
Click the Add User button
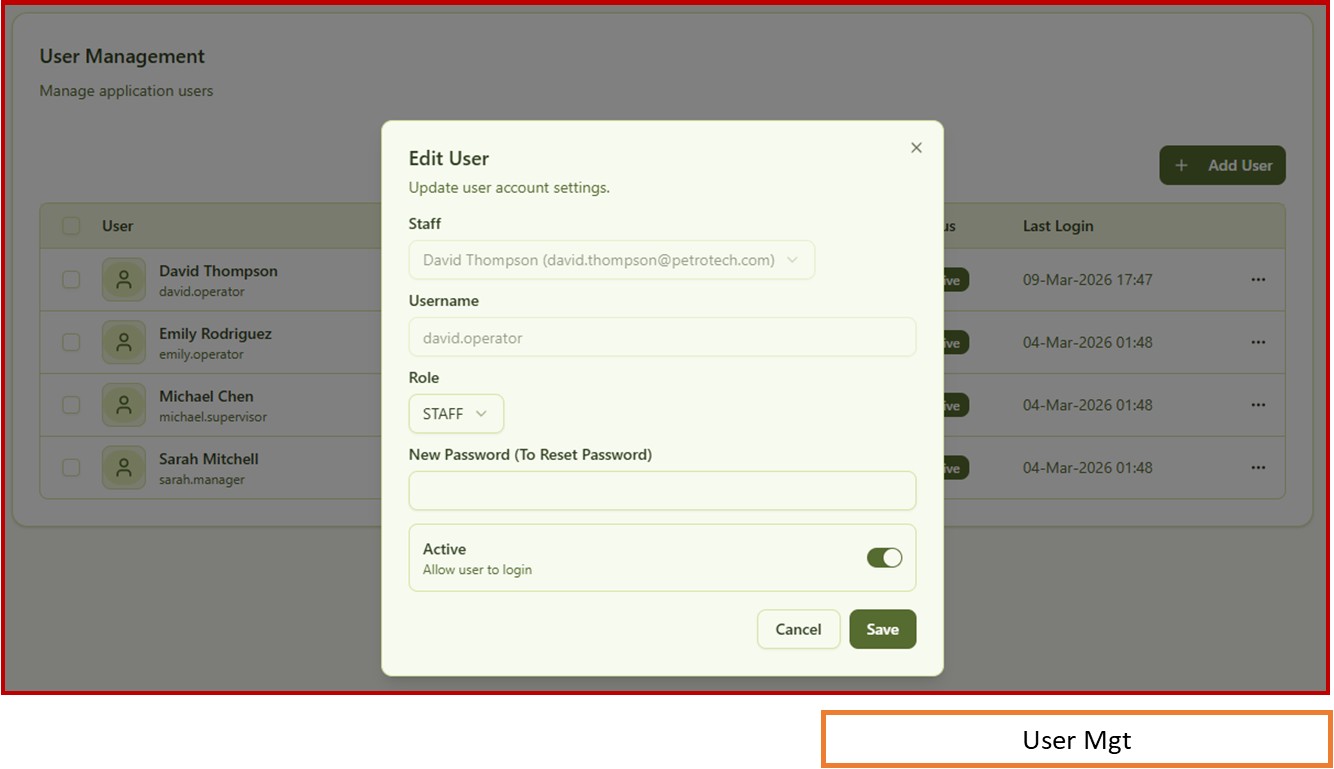(x=1222, y=166)
